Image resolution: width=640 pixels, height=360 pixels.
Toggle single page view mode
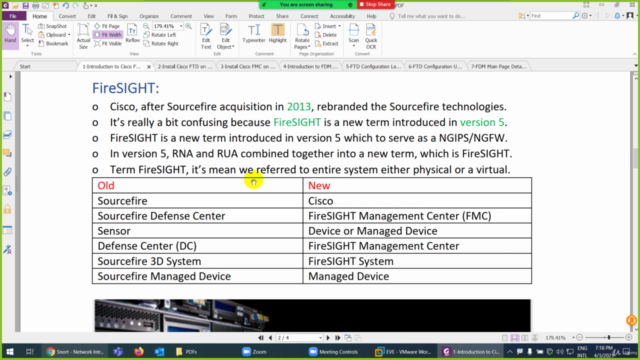tap(505, 338)
